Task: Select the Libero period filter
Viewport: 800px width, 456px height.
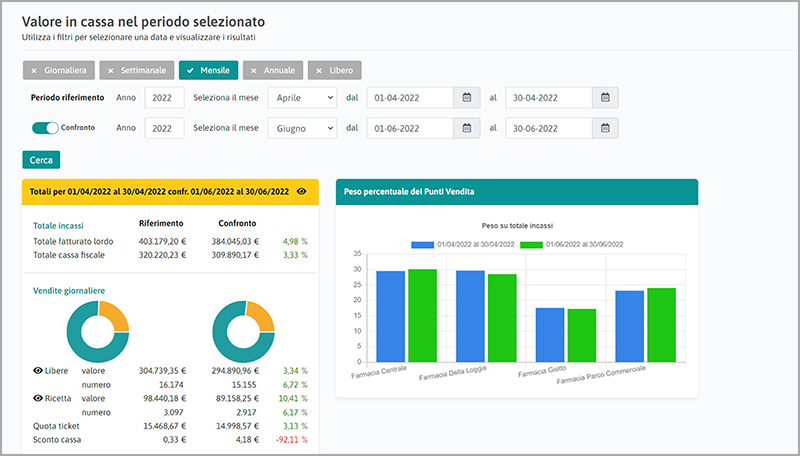Action: coord(334,70)
